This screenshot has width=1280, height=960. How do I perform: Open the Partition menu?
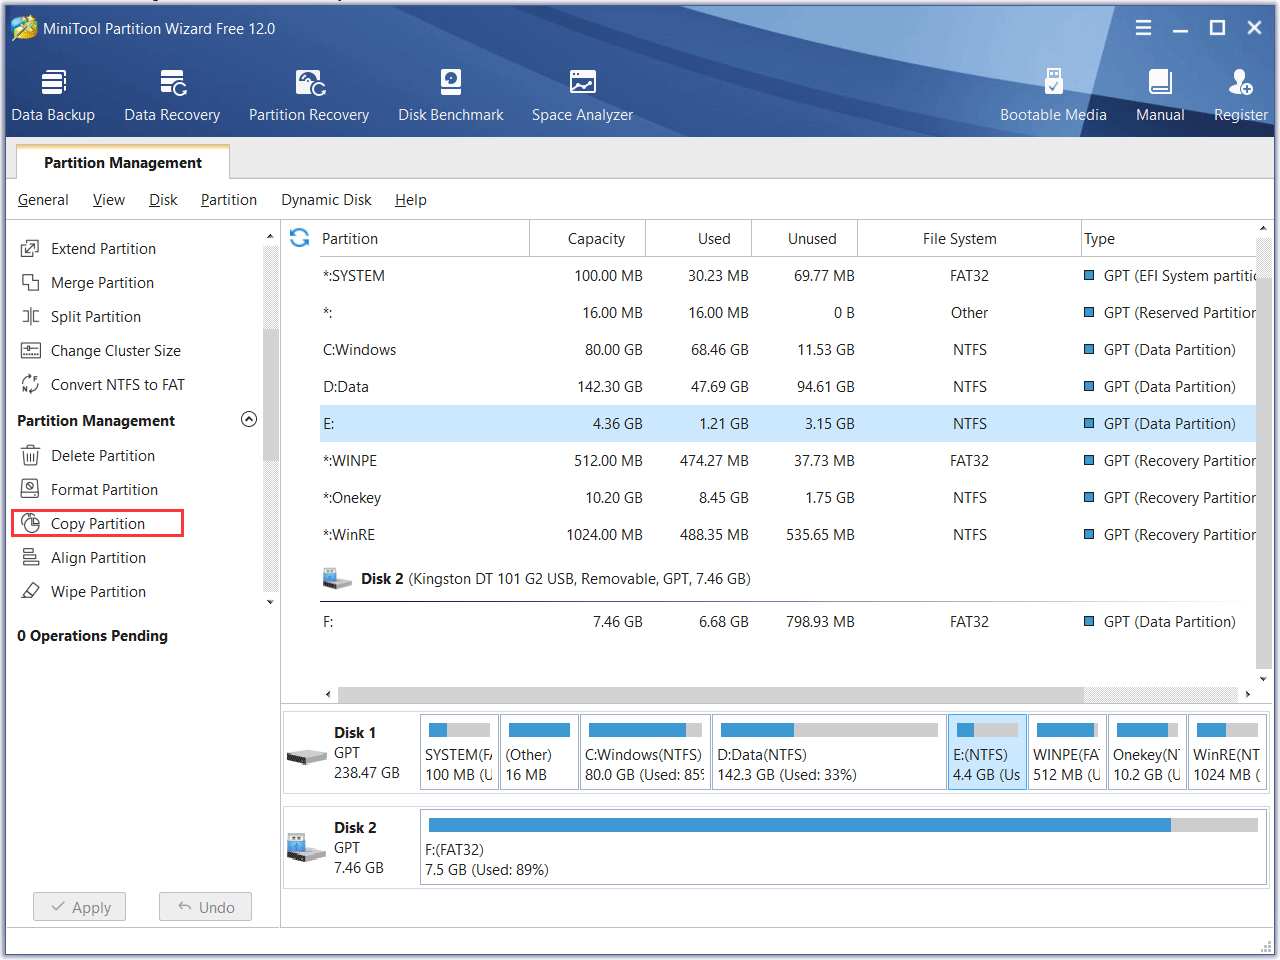(x=229, y=200)
